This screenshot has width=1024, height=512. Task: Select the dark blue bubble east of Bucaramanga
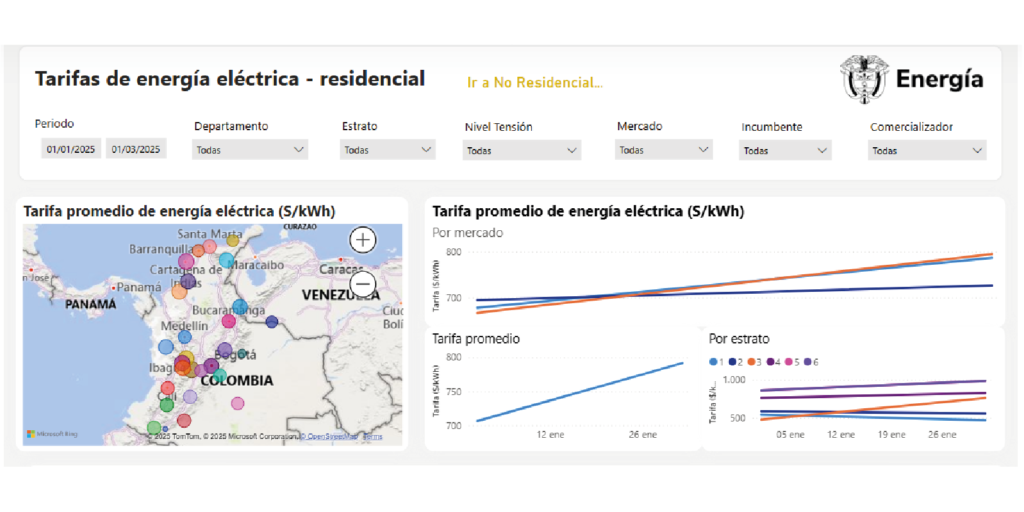pyautogui.click(x=272, y=322)
